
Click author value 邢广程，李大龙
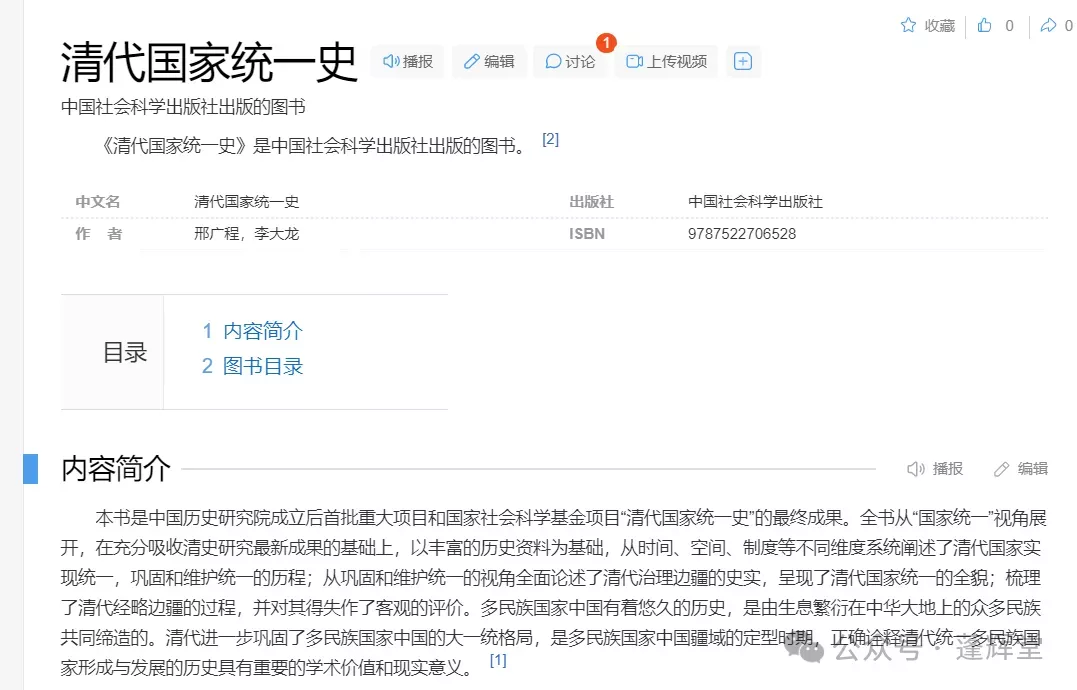coord(247,234)
